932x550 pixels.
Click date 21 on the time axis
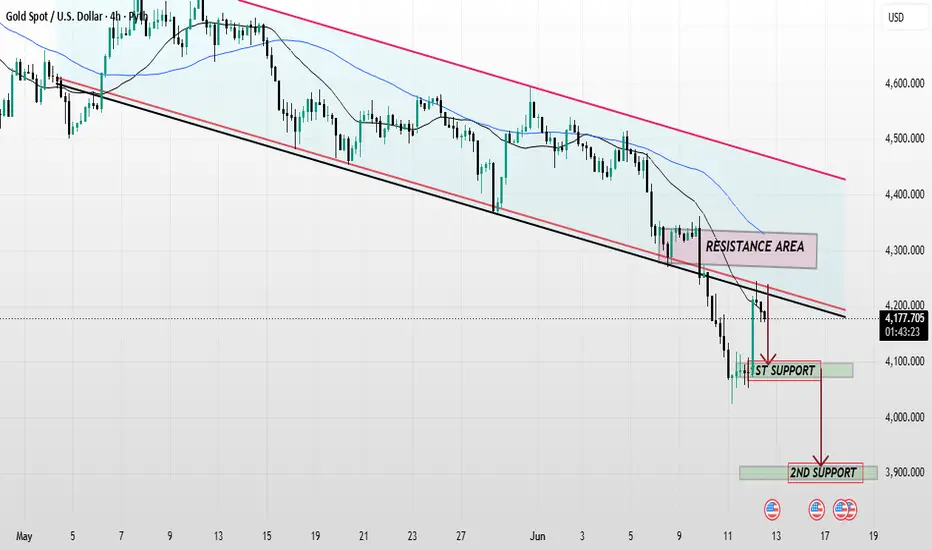click(x=364, y=536)
